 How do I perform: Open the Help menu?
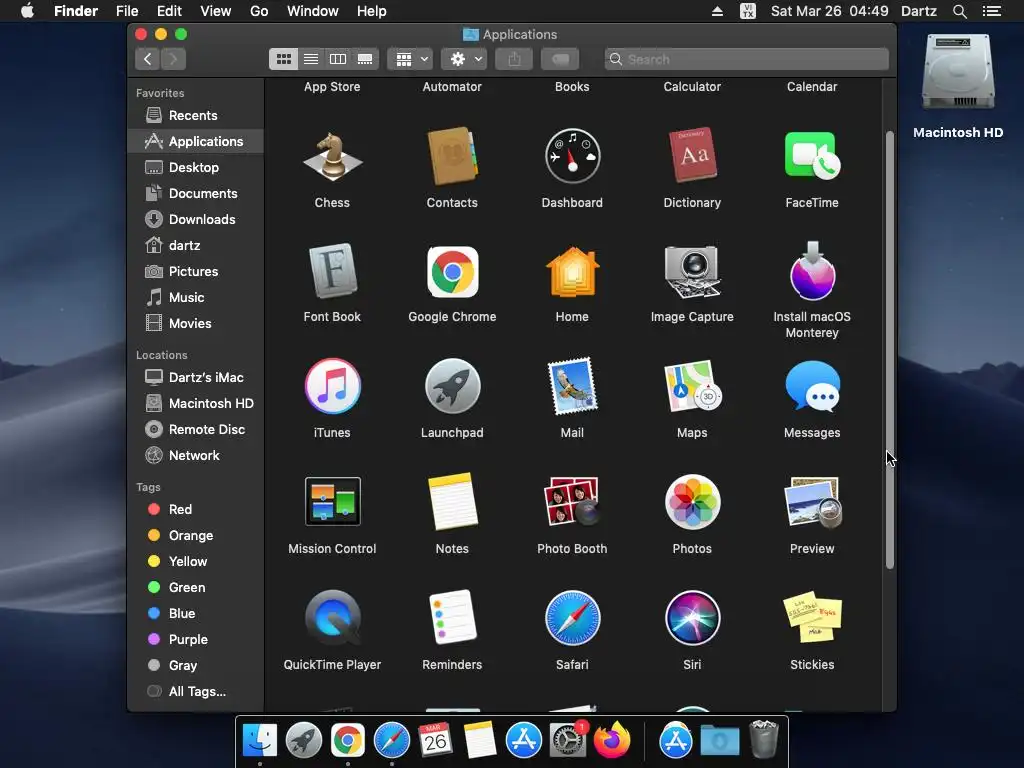[372, 11]
